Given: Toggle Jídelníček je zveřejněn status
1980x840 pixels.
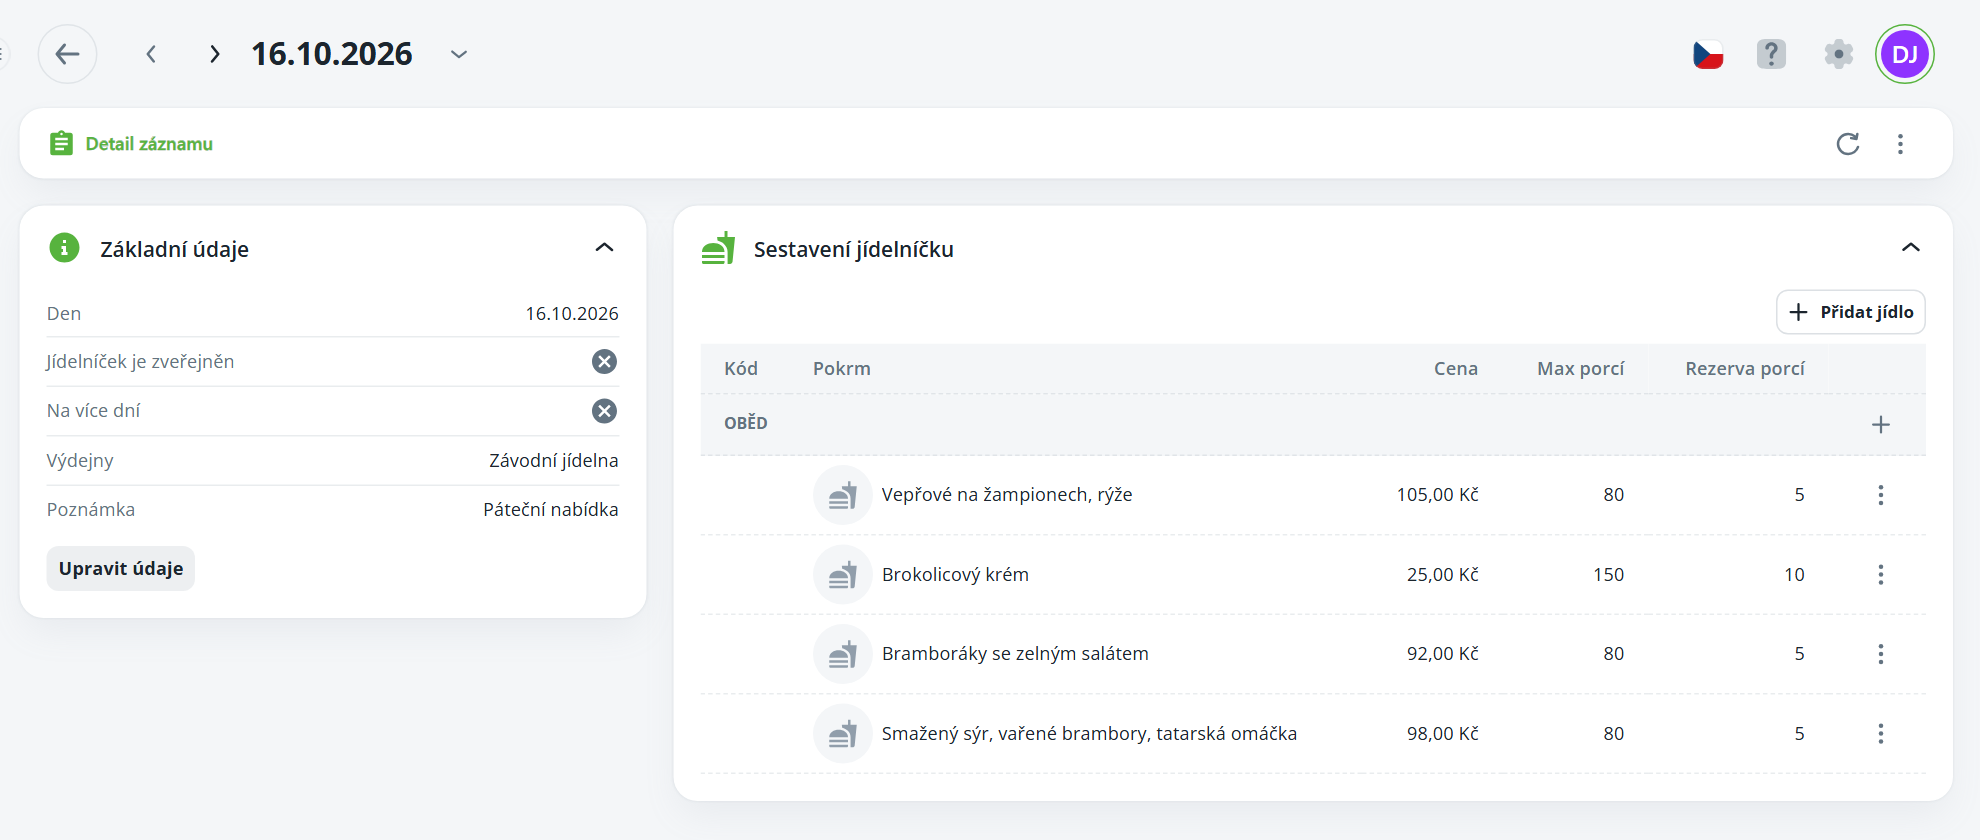Looking at the screenshot, I should [604, 362].
